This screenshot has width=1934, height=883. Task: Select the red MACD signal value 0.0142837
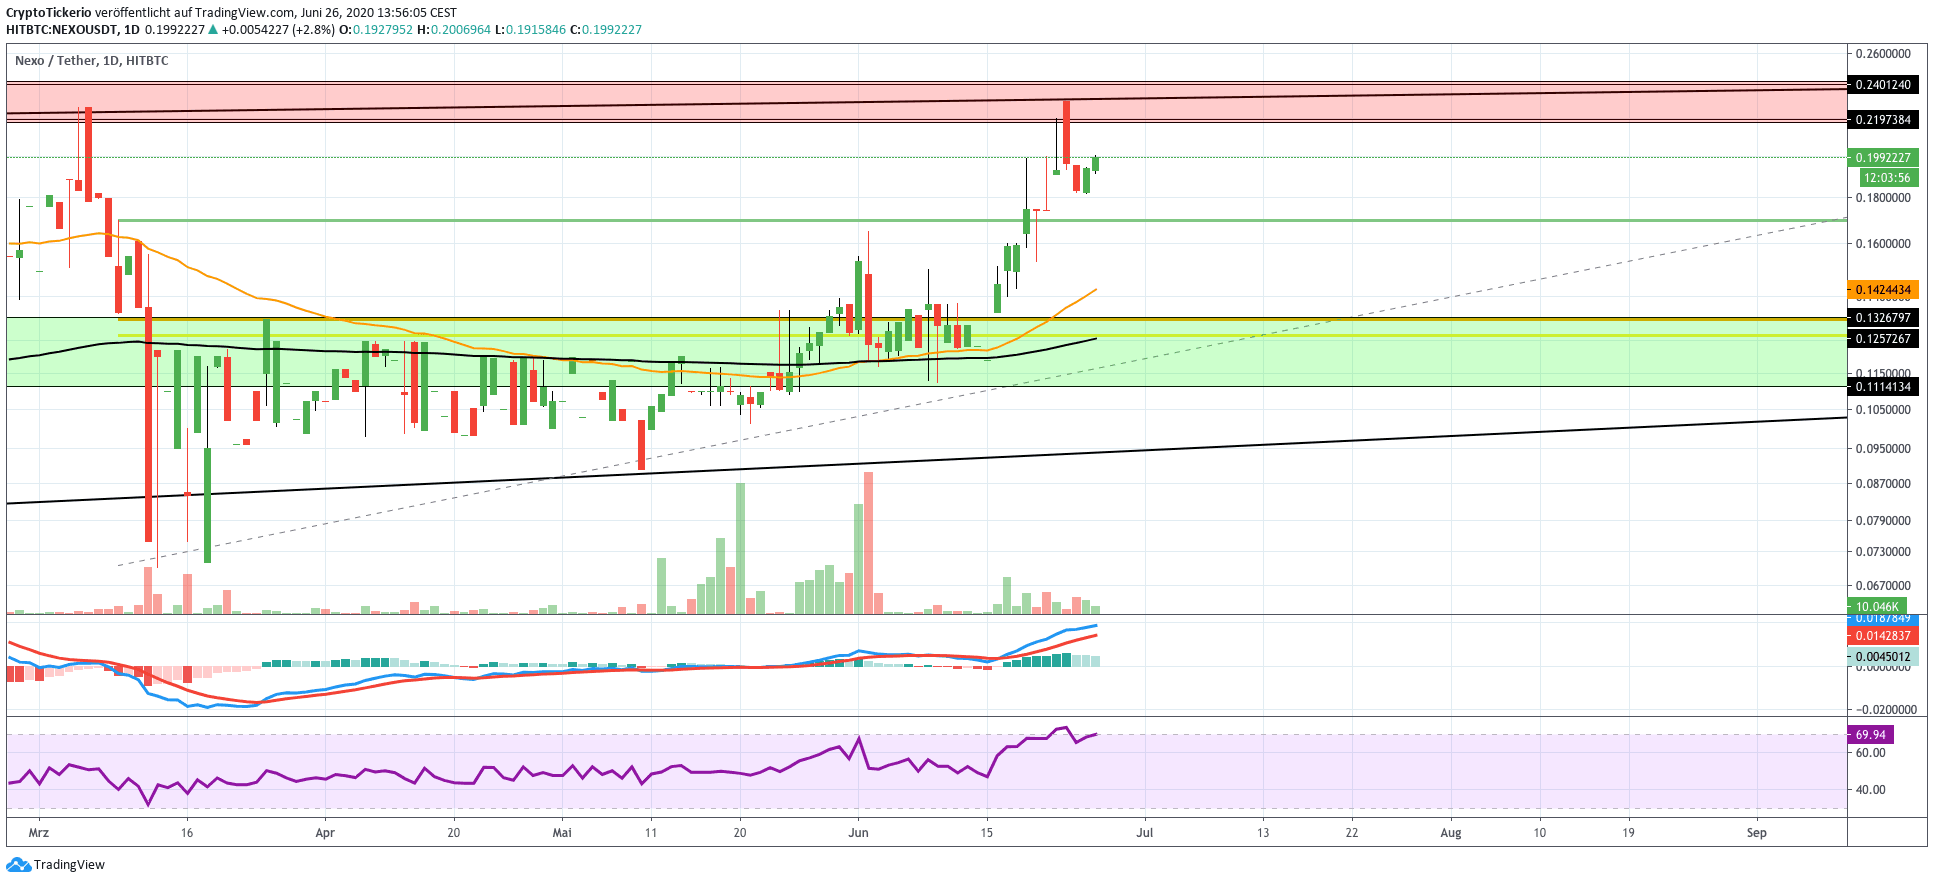pyautogui.click(x=1882, y=636)
